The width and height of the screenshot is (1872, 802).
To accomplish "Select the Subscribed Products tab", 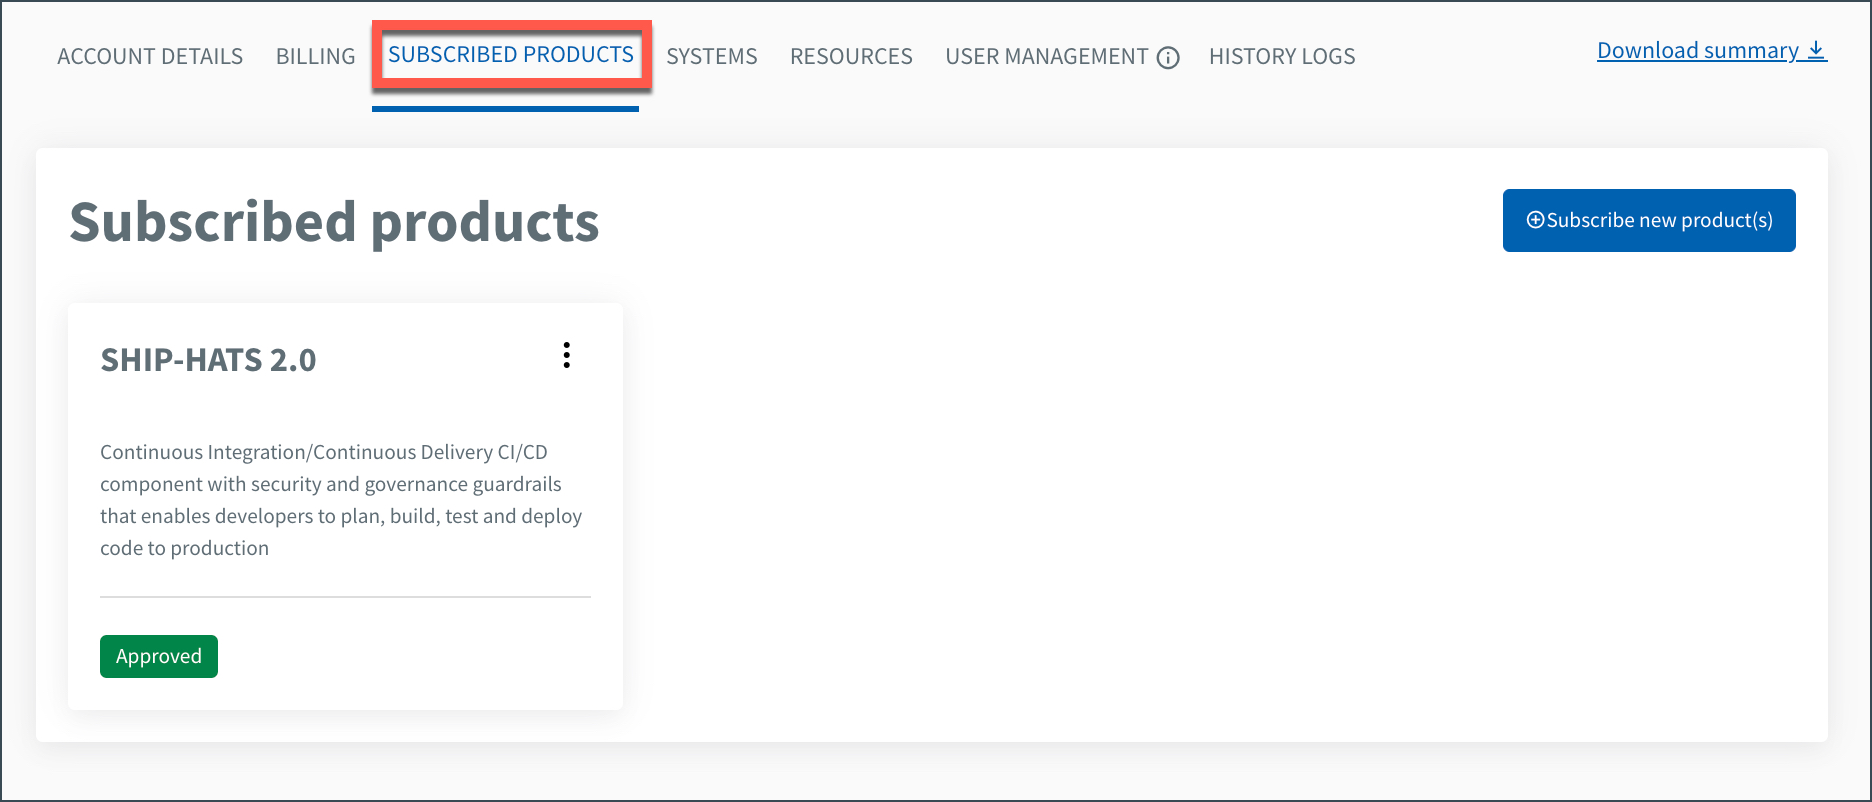I will click(511, 55).
